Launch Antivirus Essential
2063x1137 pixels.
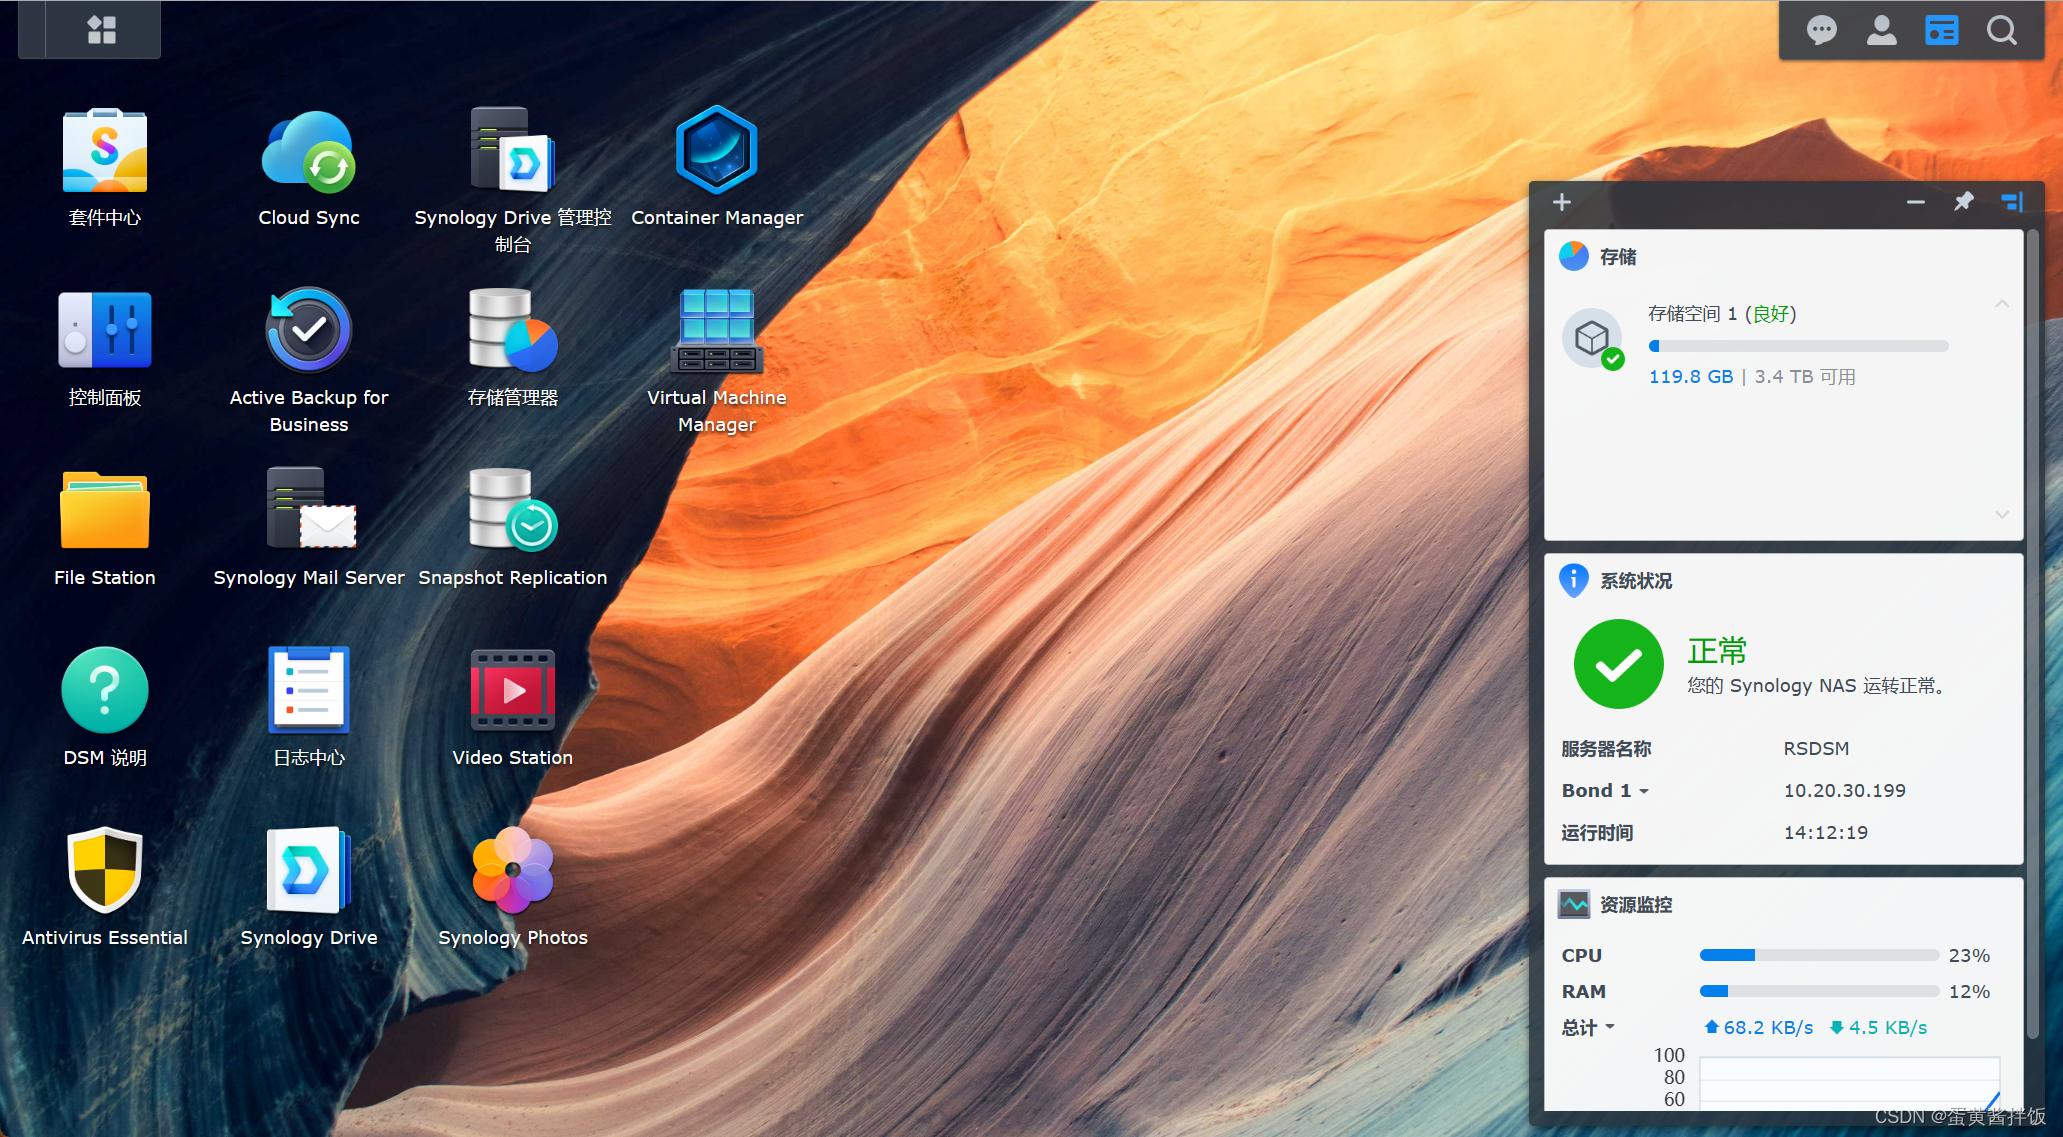pos(104,872)
